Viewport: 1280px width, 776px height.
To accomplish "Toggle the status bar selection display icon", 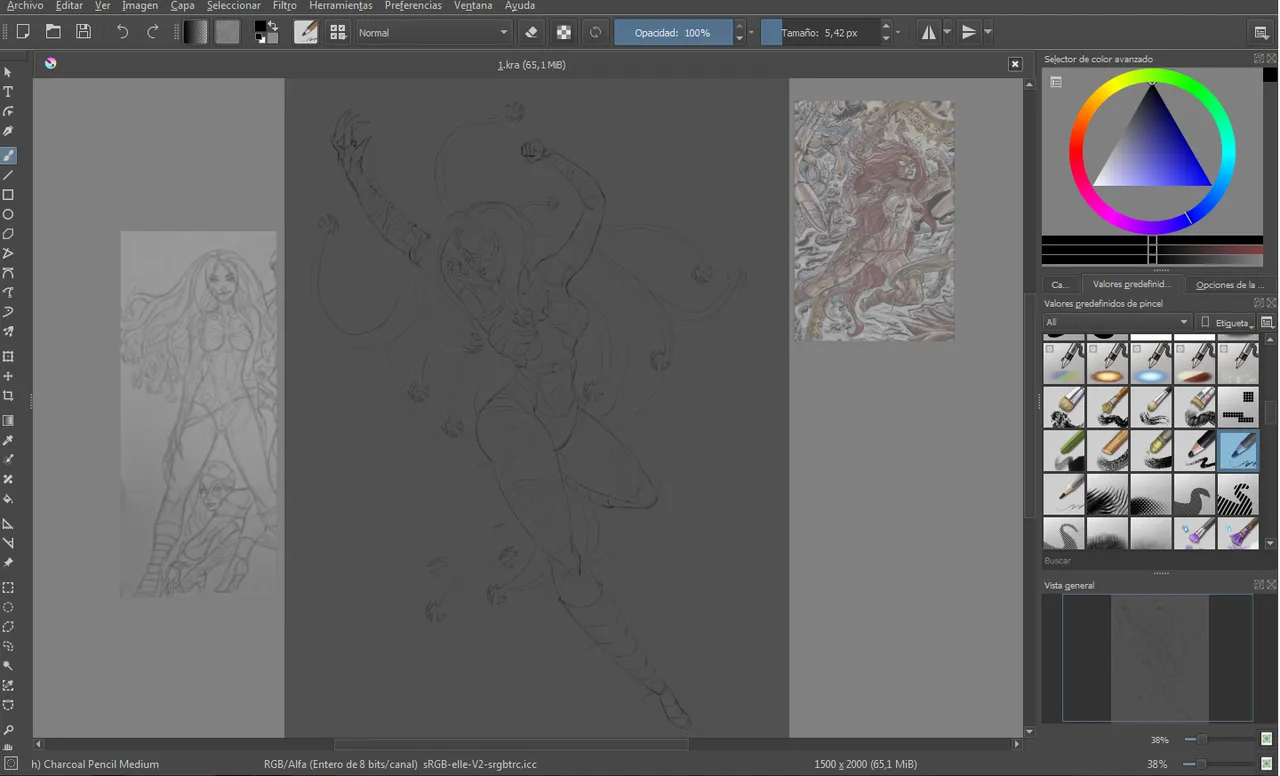I will coord(11,764).
